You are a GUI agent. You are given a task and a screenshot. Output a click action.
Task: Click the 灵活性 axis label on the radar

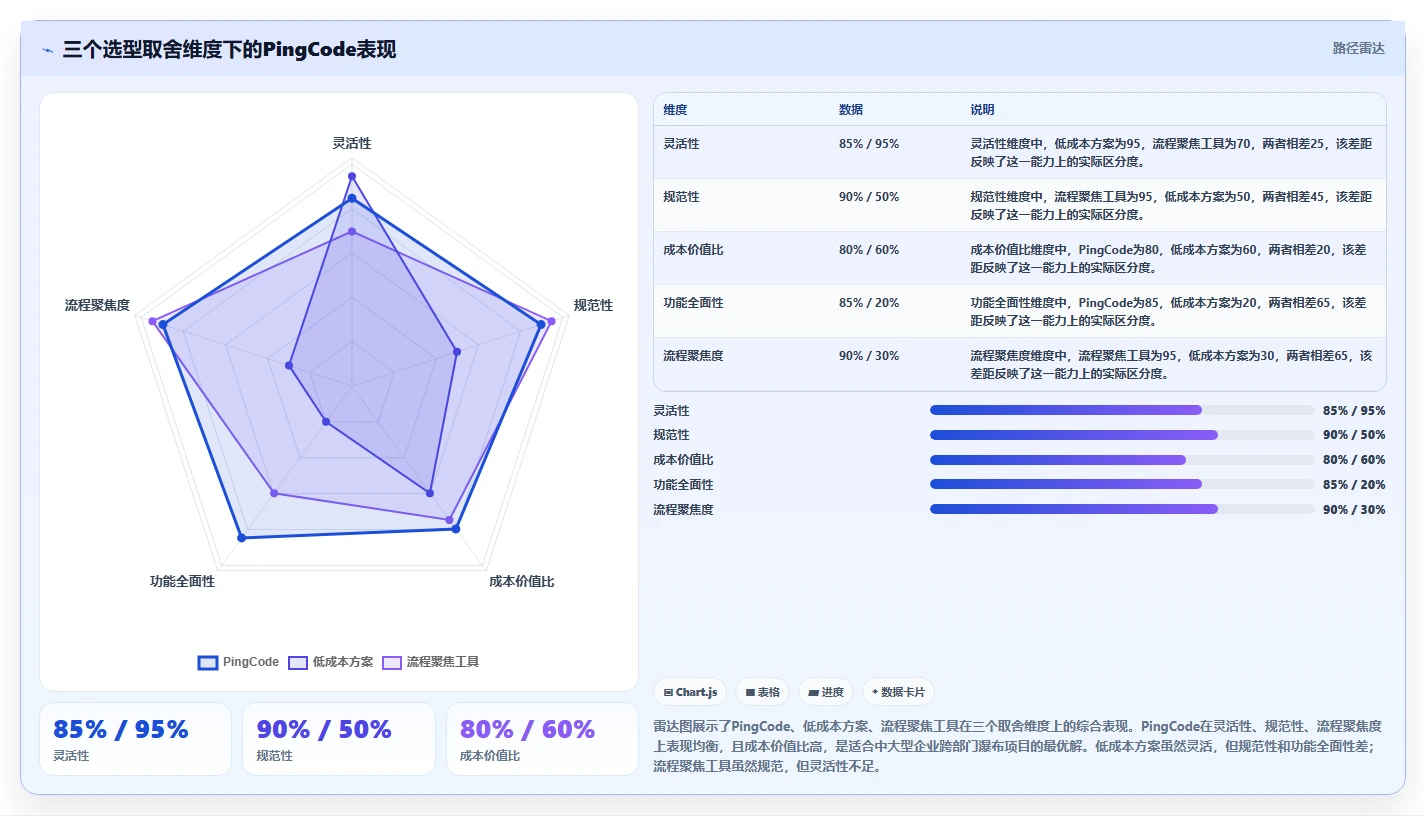352,143
